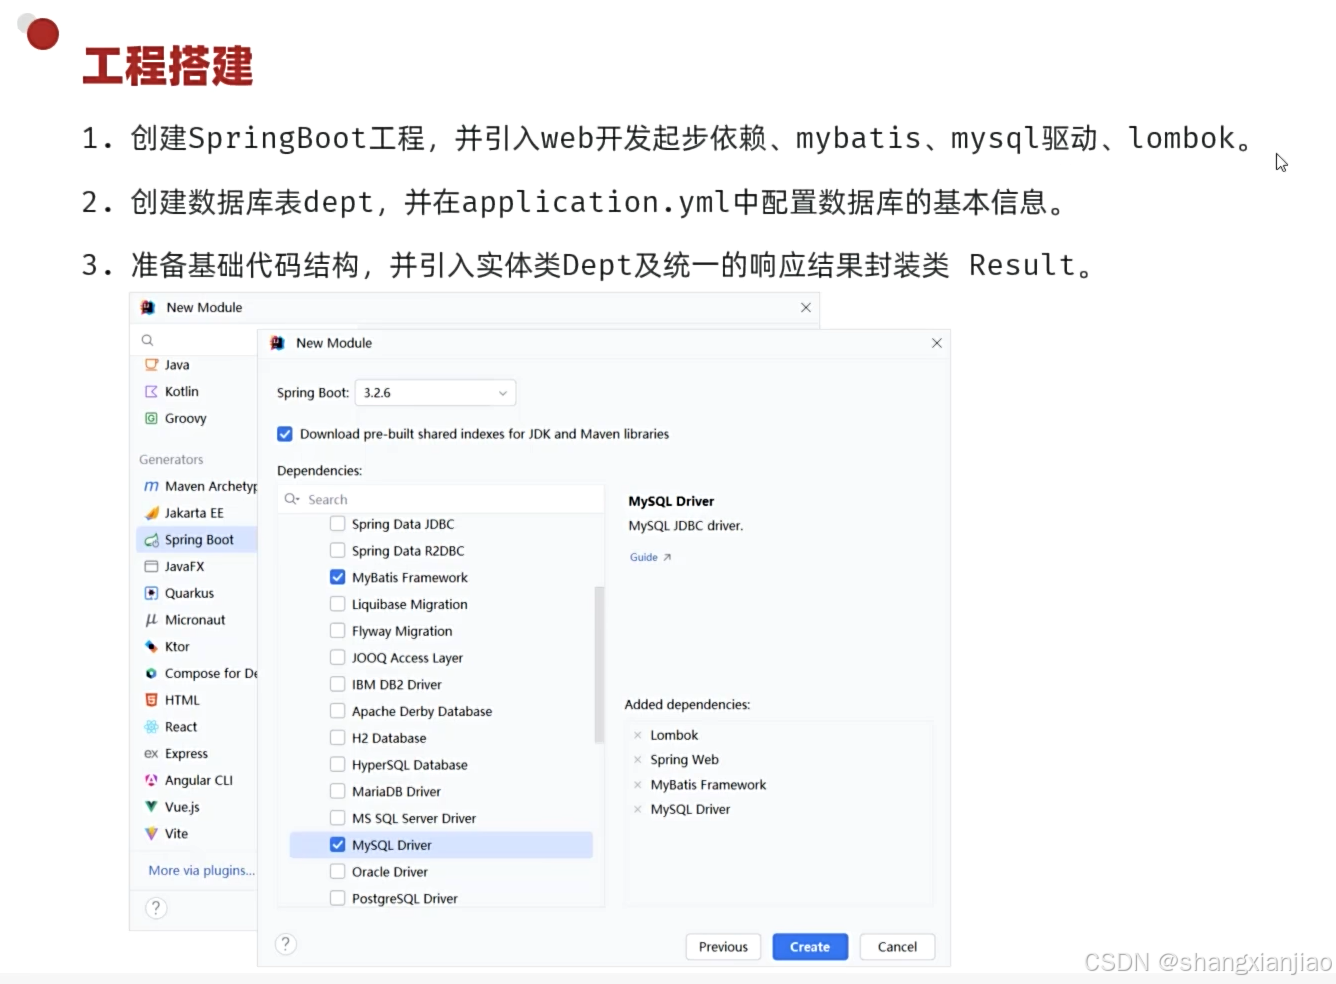The width and height of the screenshot is (1336, 984).
Task: Remove Spring Web from added dependencies
Action: [637, 760]
